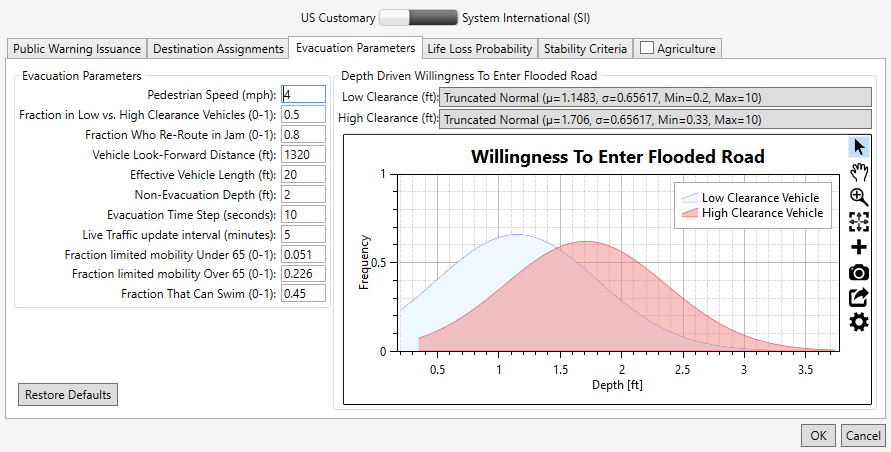Click the export chart share icon
The width and height of the screenshot is (891, 452).
(x=859, y=297)
